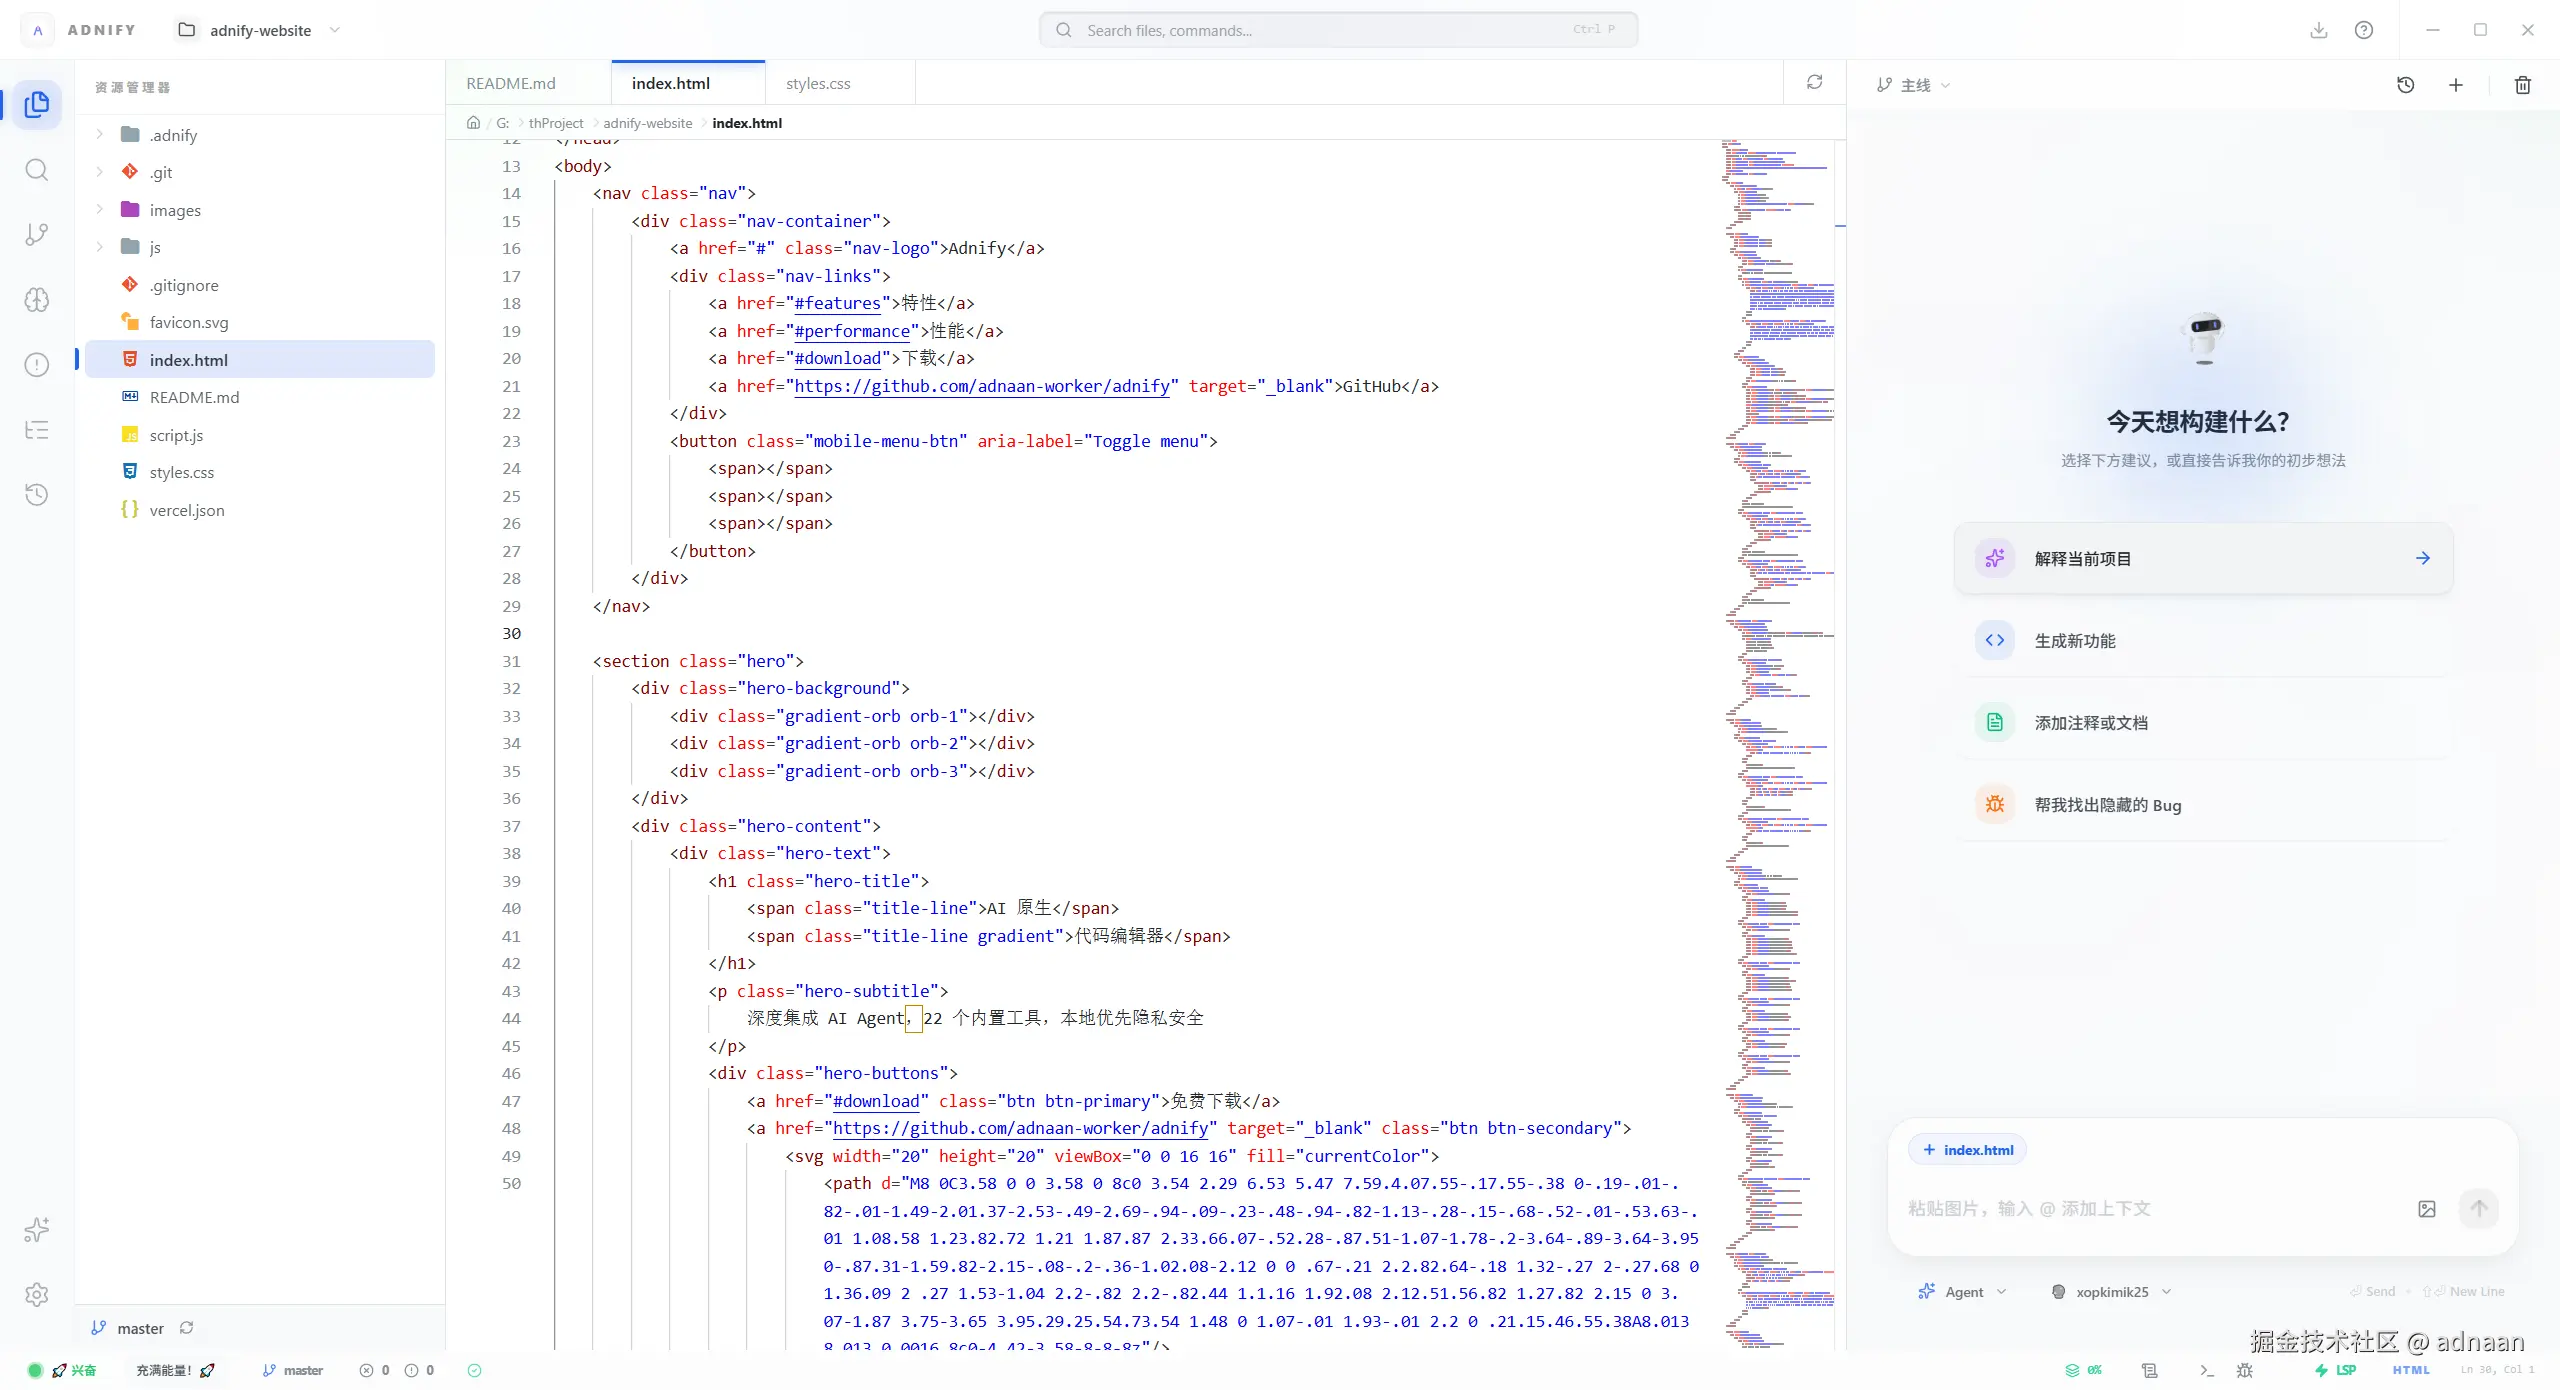The image size is (2560, 1390).
Task: Open chat history clock icon
Action: [x=2406, y=85]
